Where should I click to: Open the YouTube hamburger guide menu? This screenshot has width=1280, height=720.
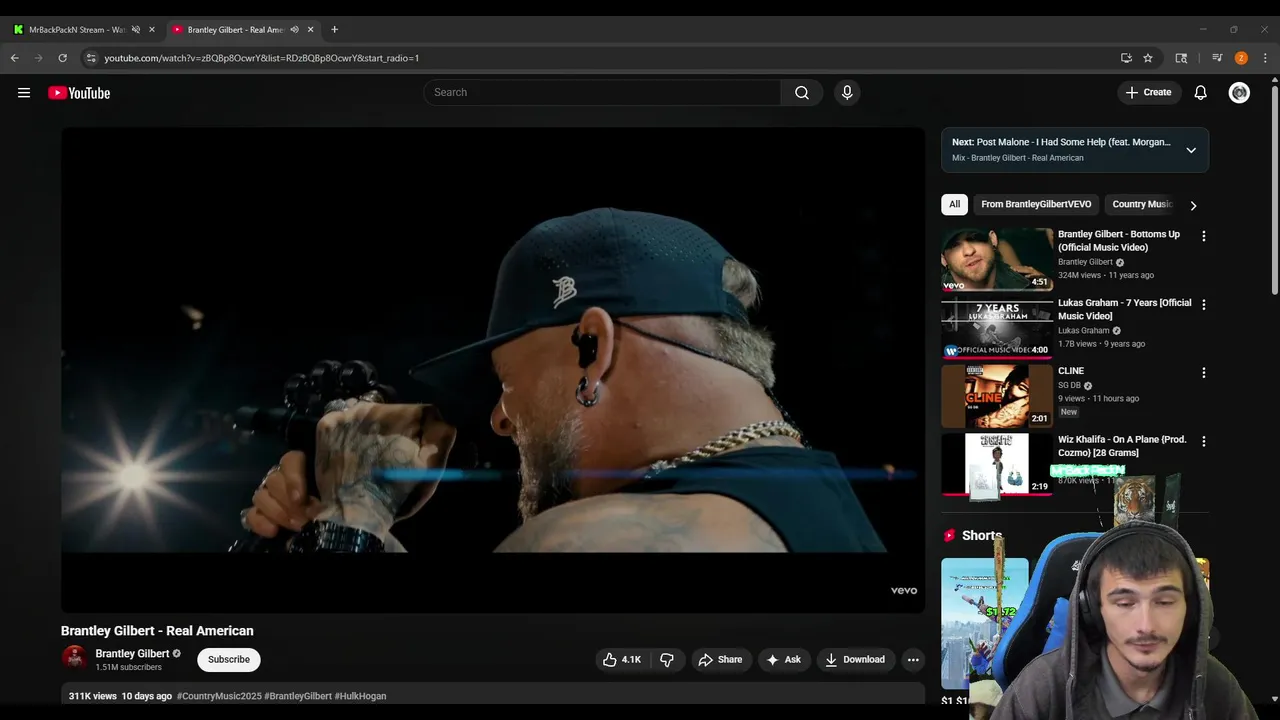(24, 93)
